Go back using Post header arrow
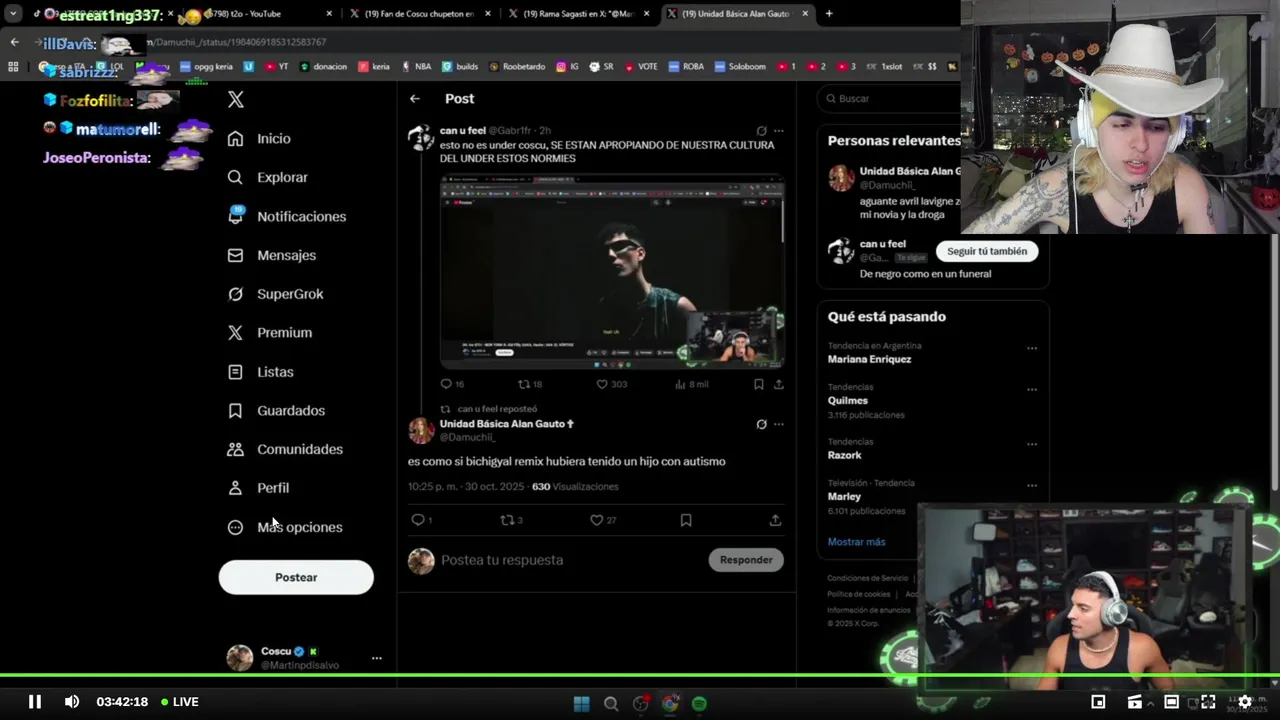The width and height of the screenshot is (1280, 720). click(415, 99)
